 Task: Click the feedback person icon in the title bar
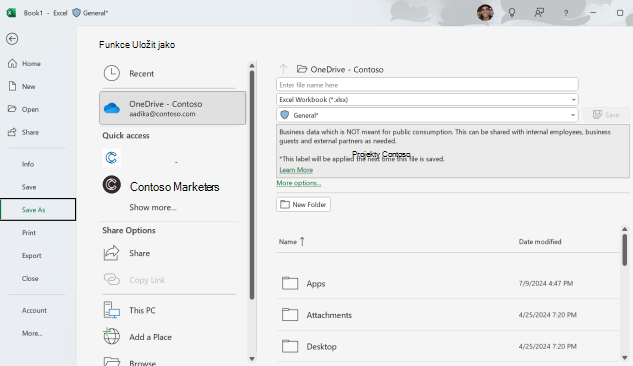[x=539, y=13]
